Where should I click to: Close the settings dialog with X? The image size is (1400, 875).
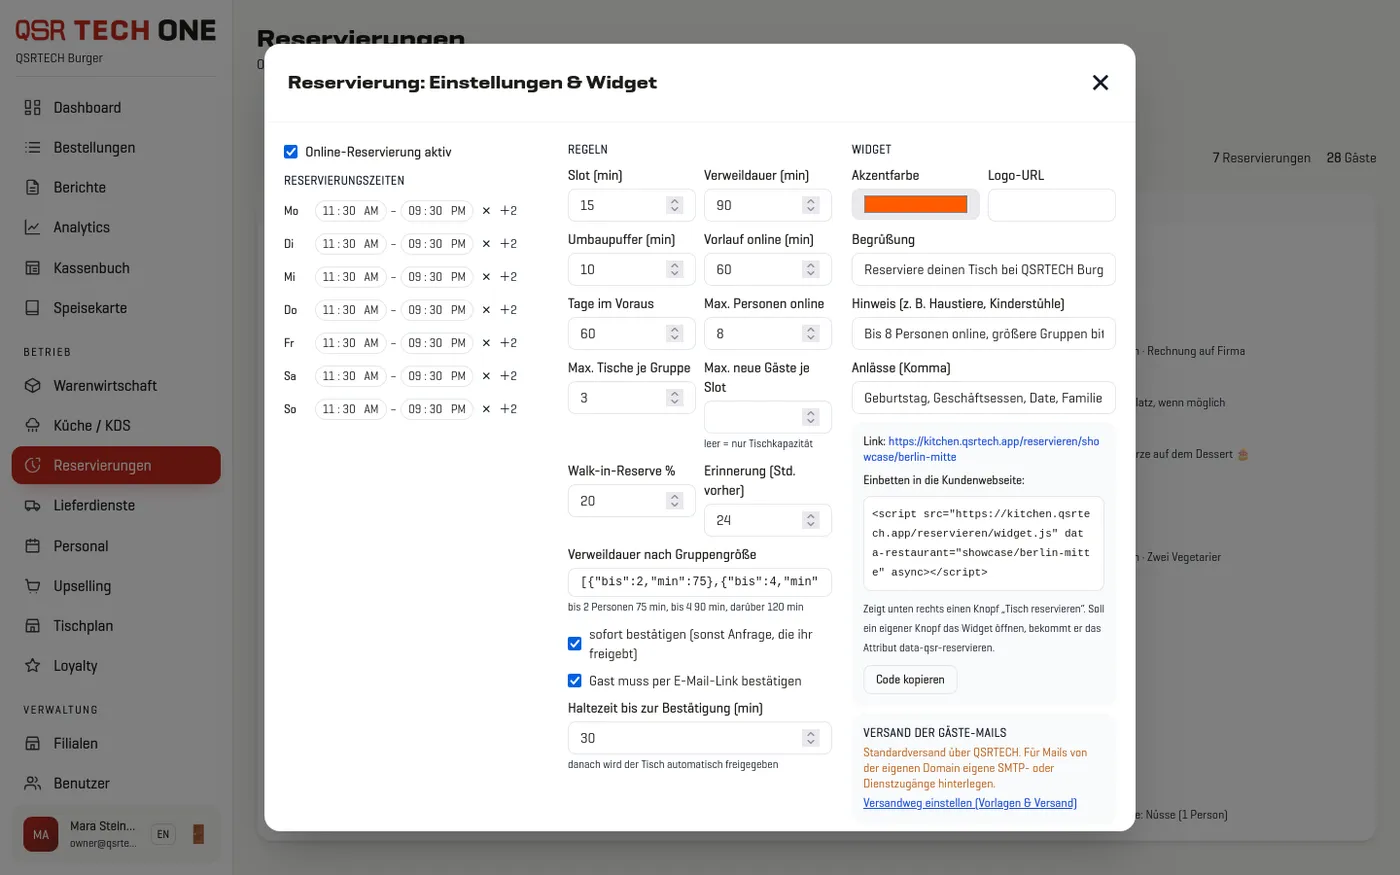pyautogui.click(x=1100, y=83)
